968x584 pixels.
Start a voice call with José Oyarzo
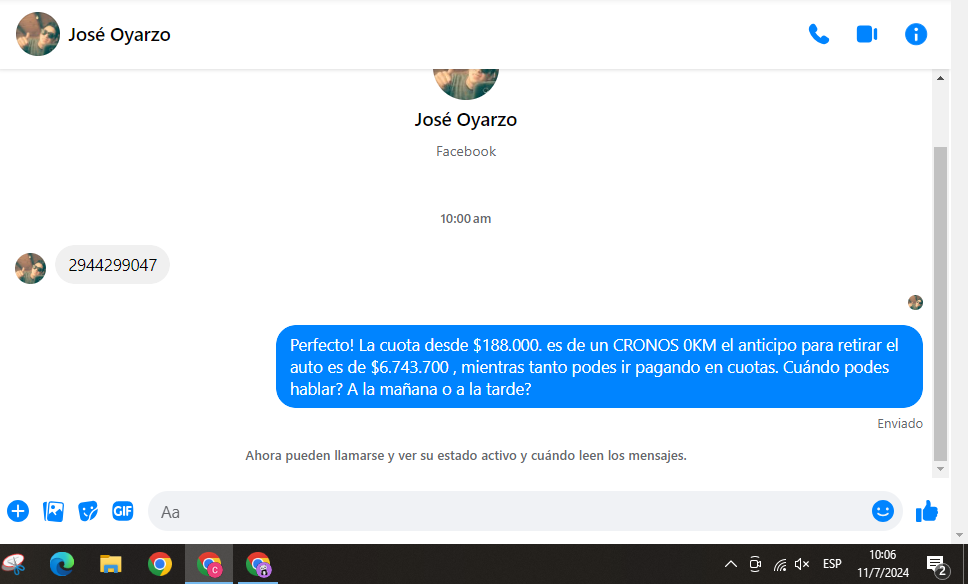tap(818, 34)
